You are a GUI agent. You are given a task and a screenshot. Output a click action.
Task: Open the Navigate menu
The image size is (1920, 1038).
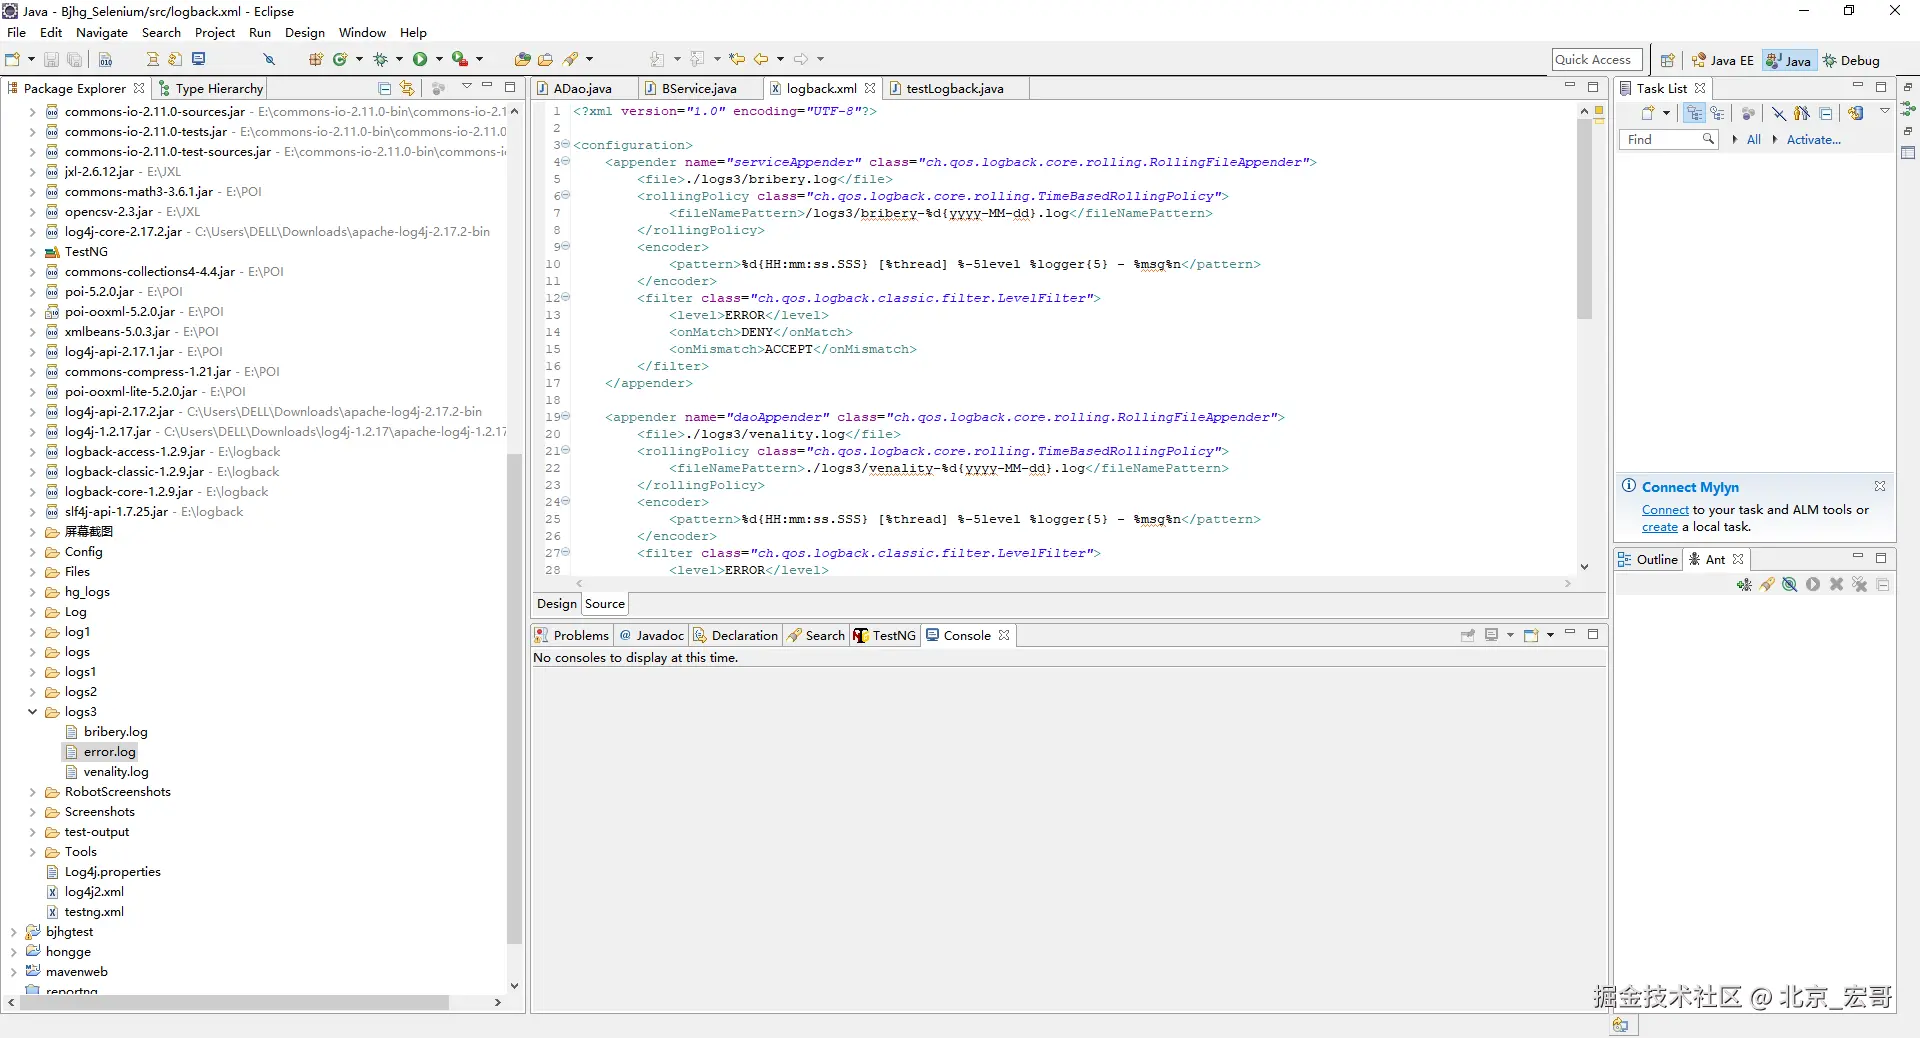pos(101,32)
